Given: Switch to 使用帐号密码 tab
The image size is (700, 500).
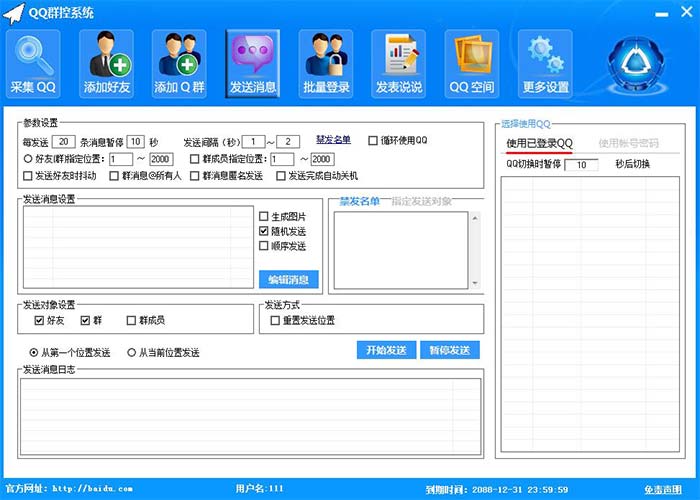Looking at the screenshot, I should pyautogui.click(x=628, y=143).
